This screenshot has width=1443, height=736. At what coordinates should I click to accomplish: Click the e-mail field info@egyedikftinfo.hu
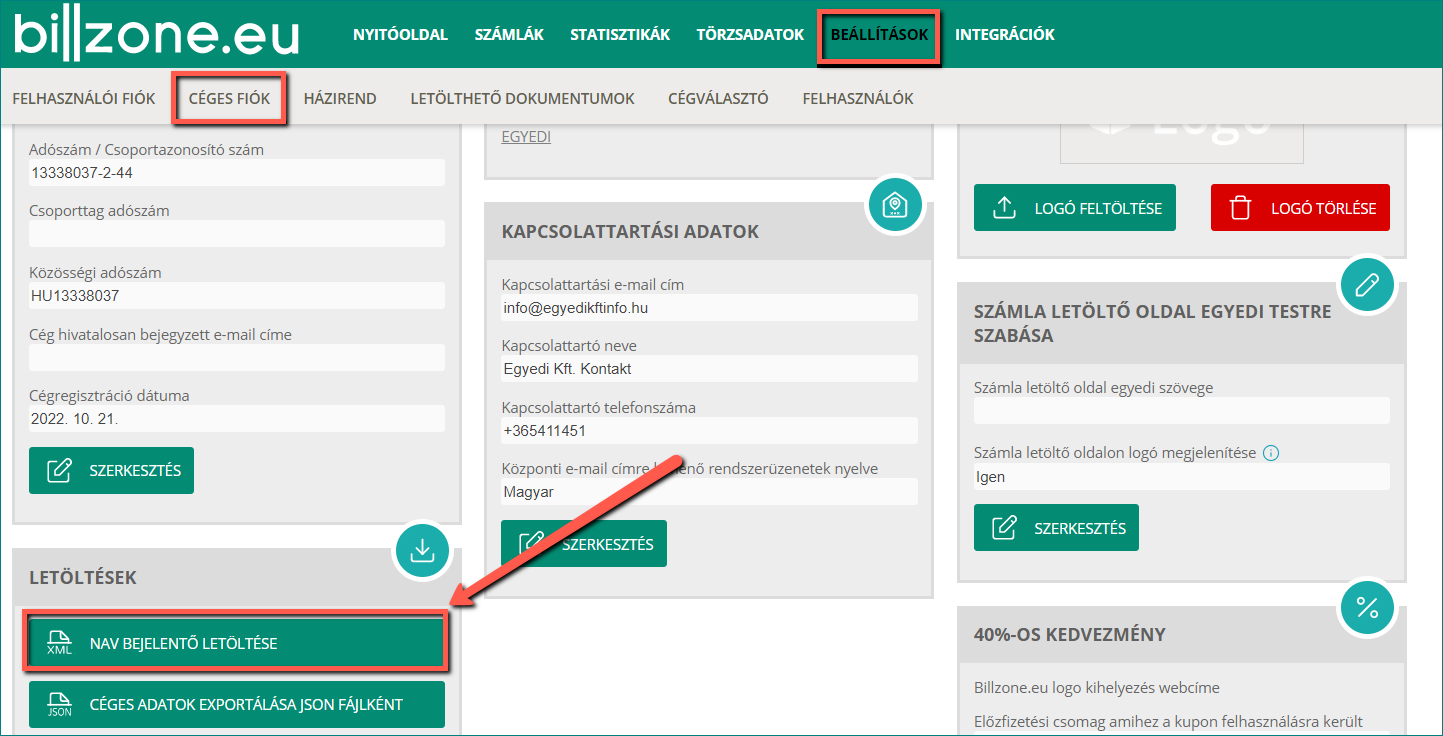[709, 308]
